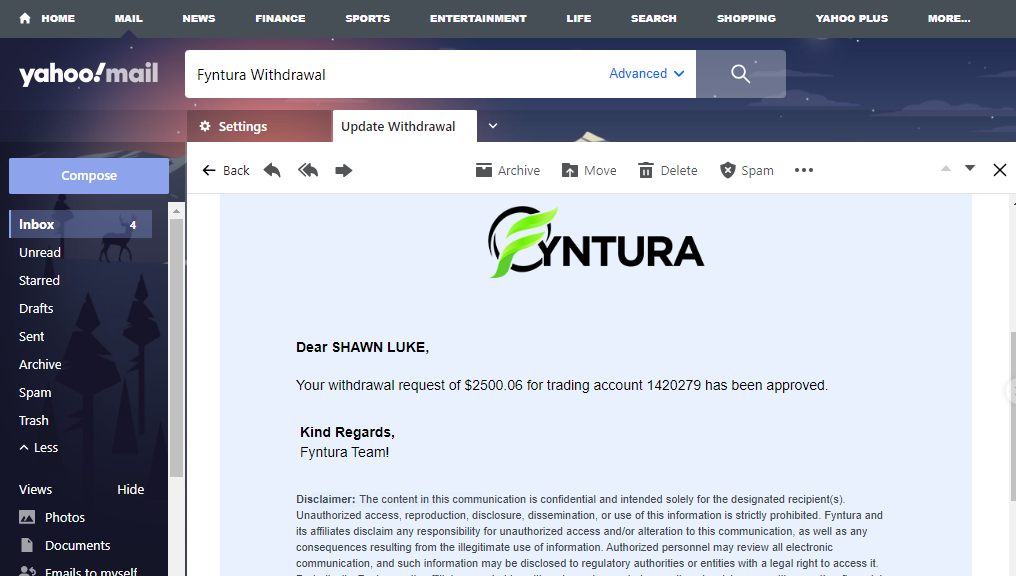Click the Move folder icon

pyautogui.click(x=570, y=170)
